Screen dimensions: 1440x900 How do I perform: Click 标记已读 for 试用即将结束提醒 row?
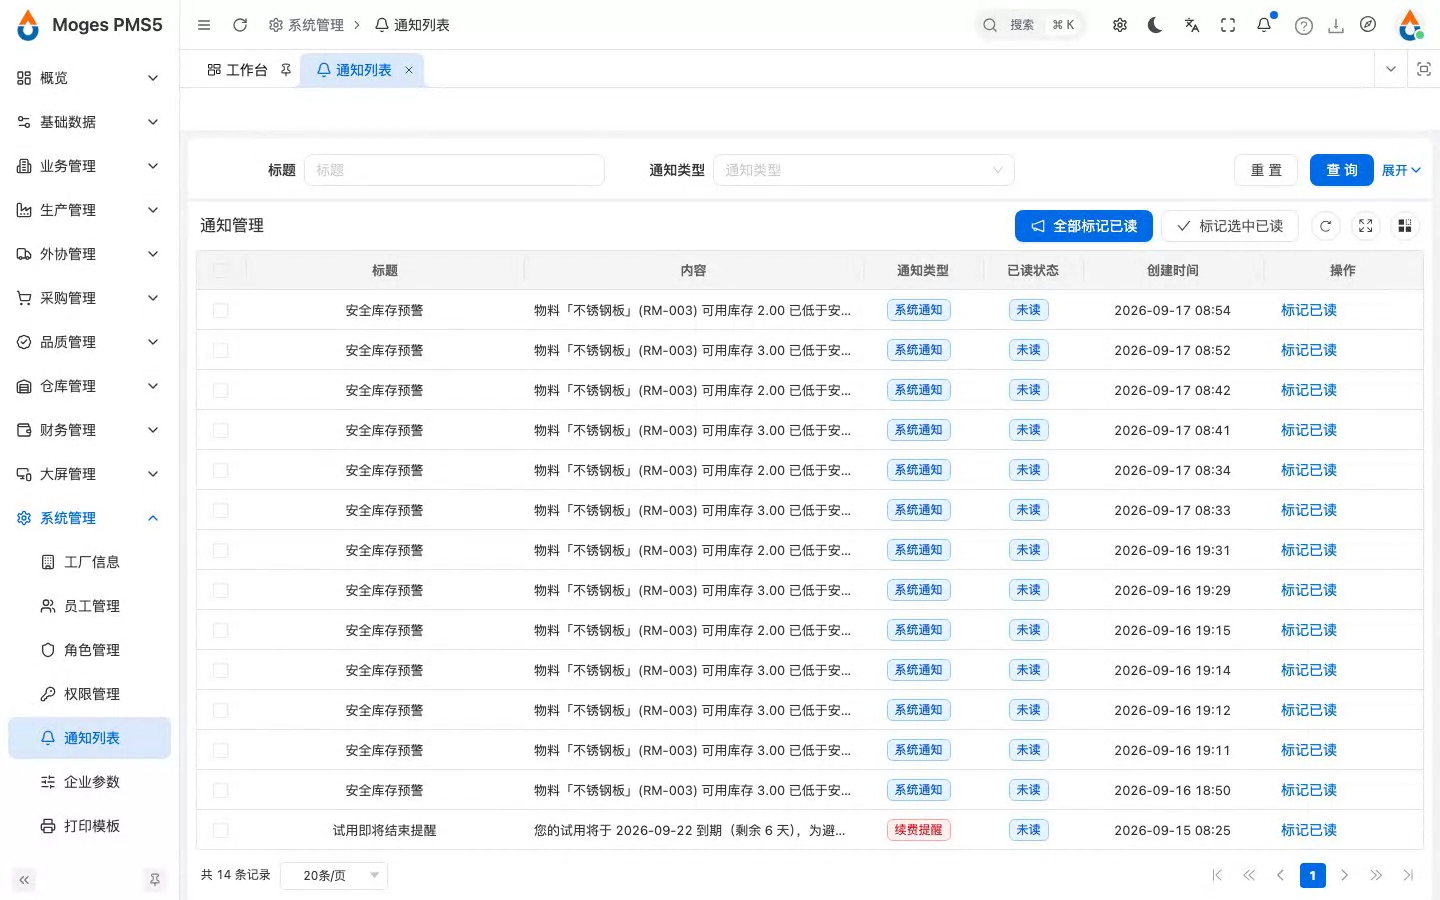(1309, 830)
